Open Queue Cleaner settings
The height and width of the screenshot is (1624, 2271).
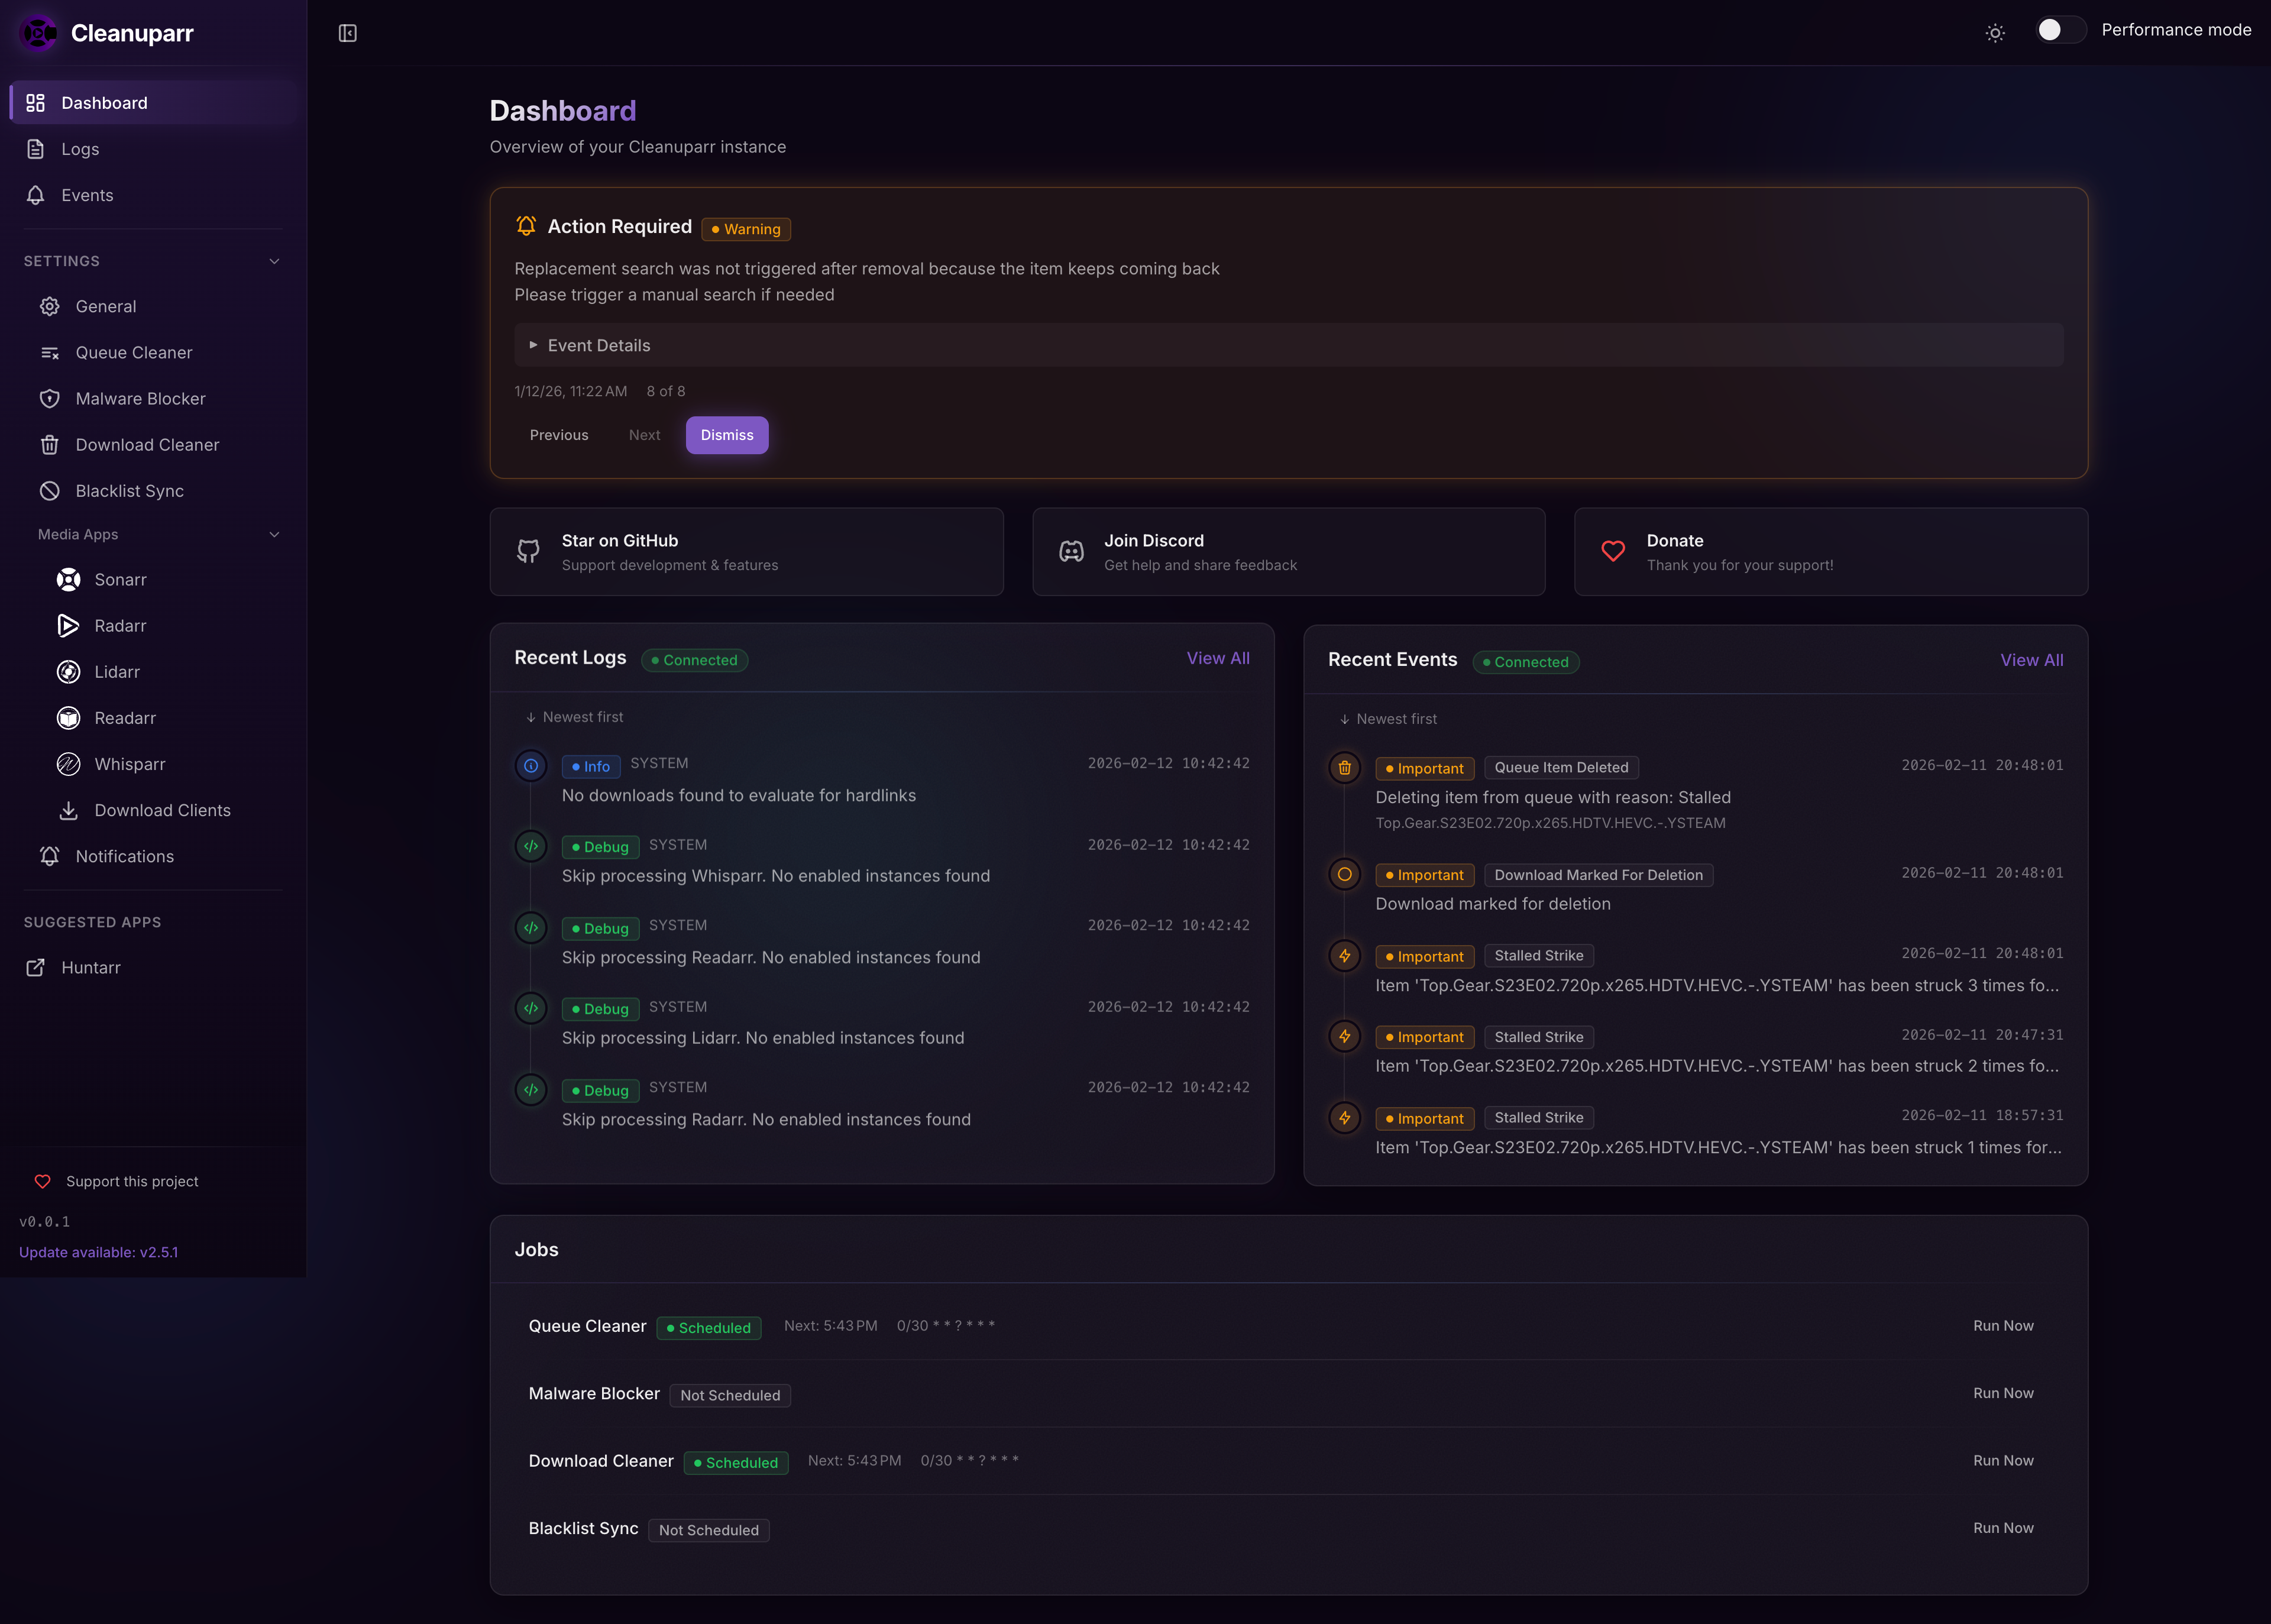pyautogui.click(x=160, y=352)
